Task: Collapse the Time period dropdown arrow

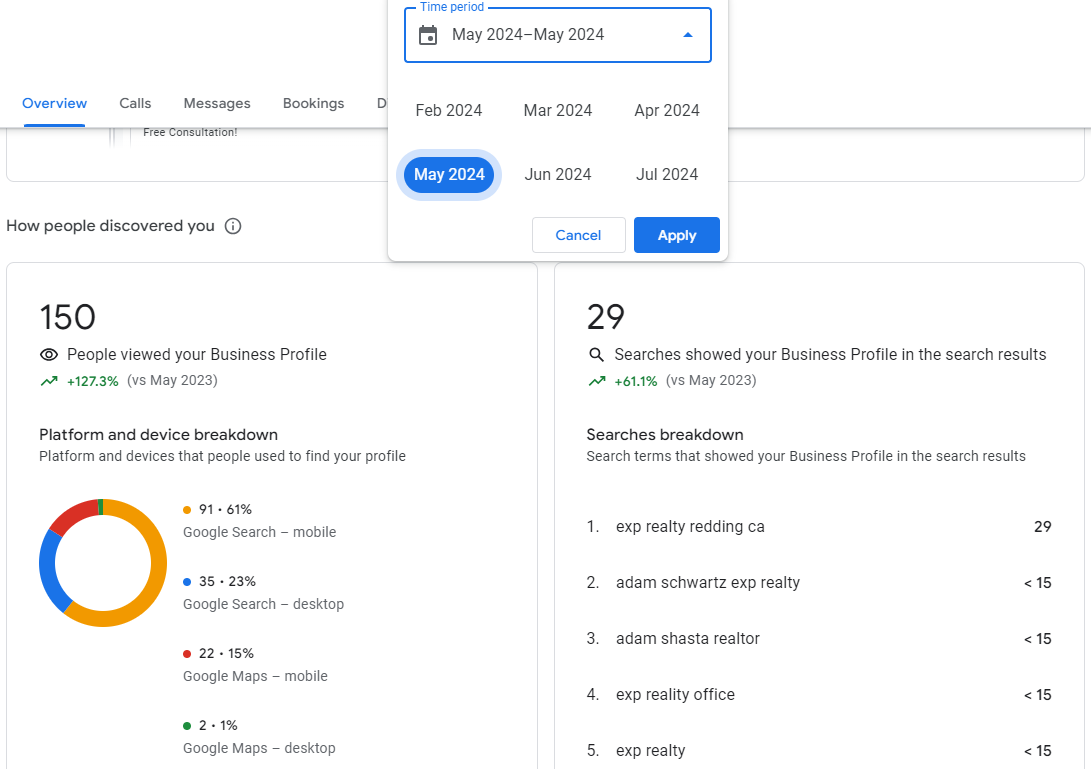Action: tap(687, 35)
